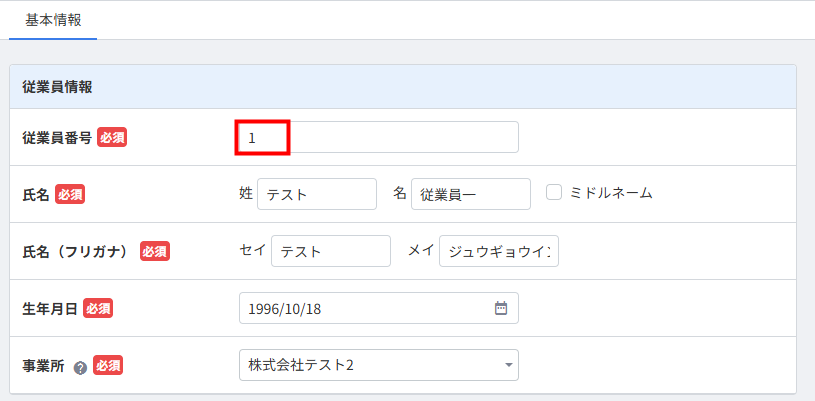815x401 pixels.
Task: Click the 生年月日 label text
Action: click(x=50, y=308)
